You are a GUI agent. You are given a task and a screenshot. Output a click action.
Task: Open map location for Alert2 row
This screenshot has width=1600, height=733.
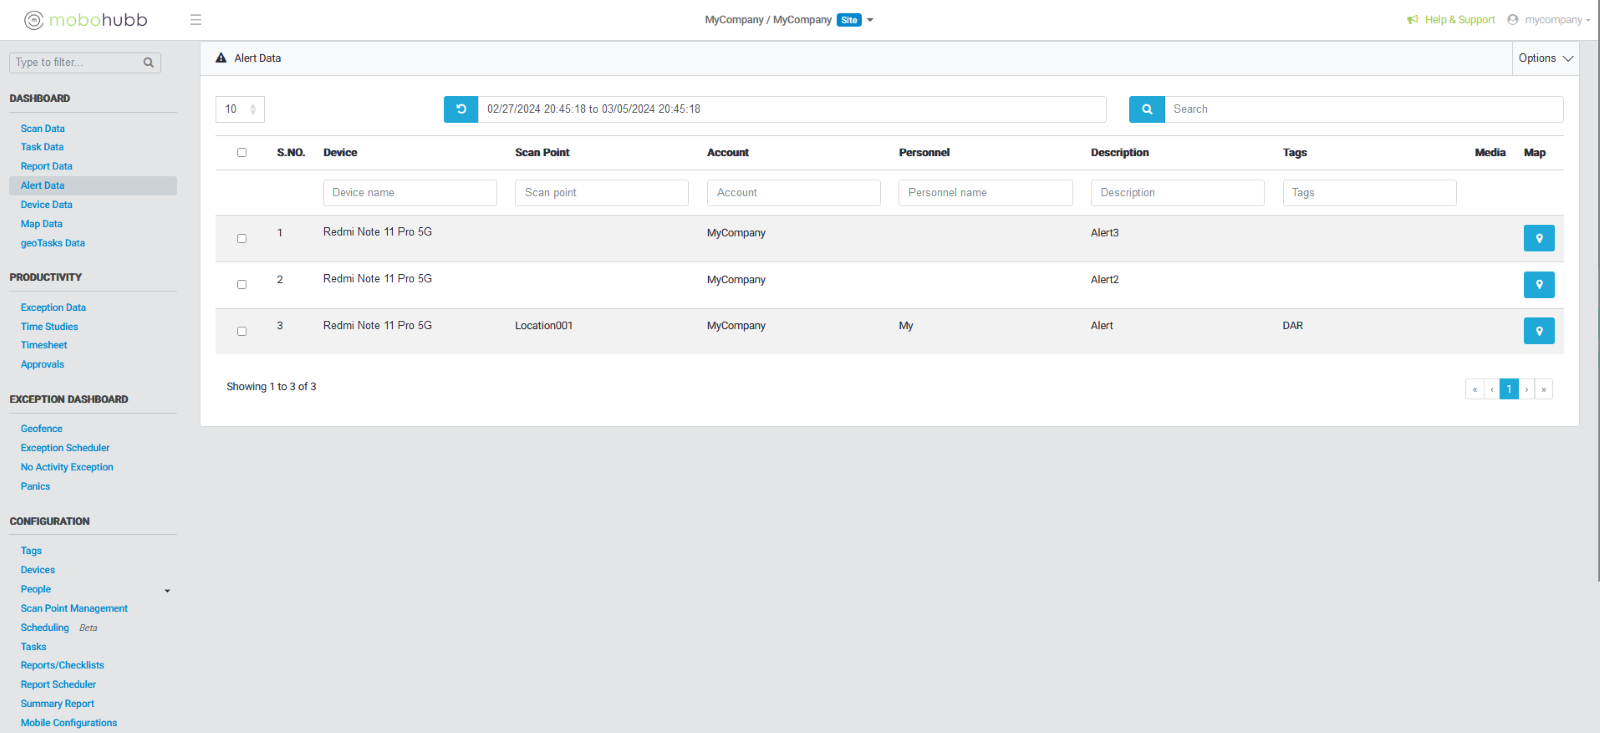1538,285
